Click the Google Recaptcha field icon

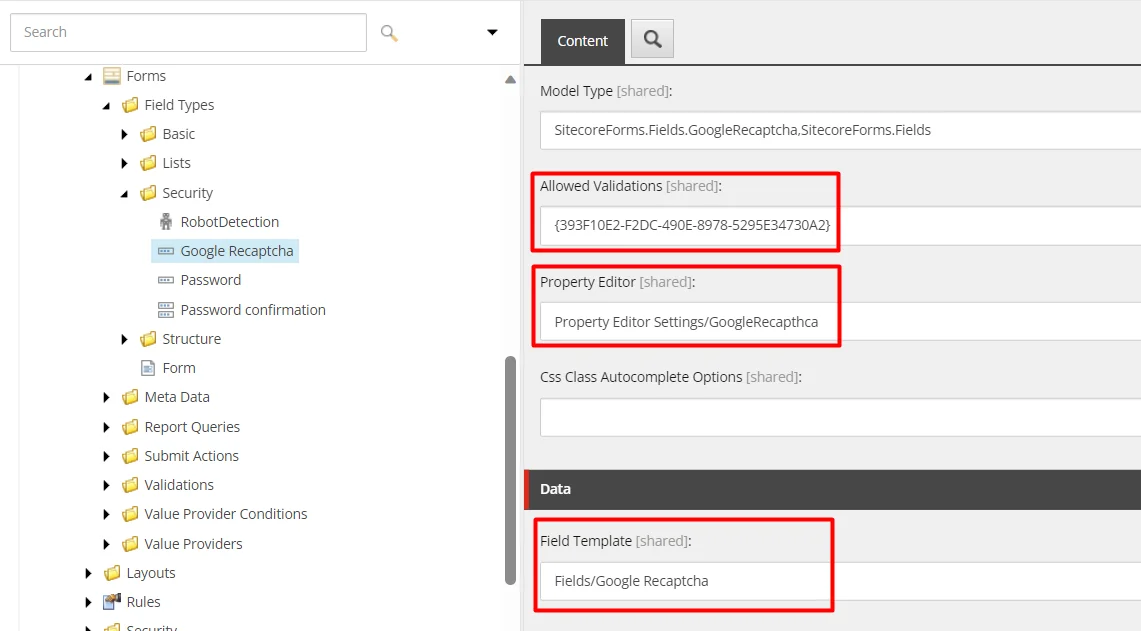click(x=166, y=251)
